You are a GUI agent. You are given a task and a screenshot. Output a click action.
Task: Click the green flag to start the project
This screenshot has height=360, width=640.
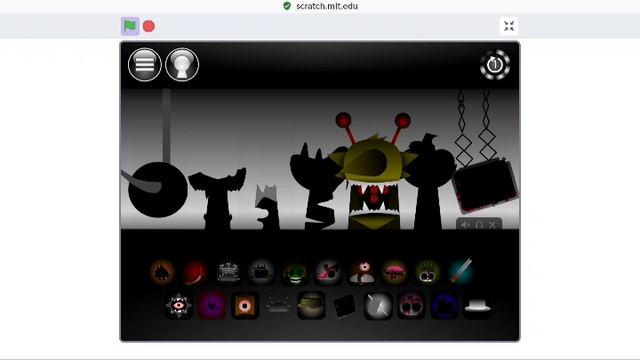[130, 26]
